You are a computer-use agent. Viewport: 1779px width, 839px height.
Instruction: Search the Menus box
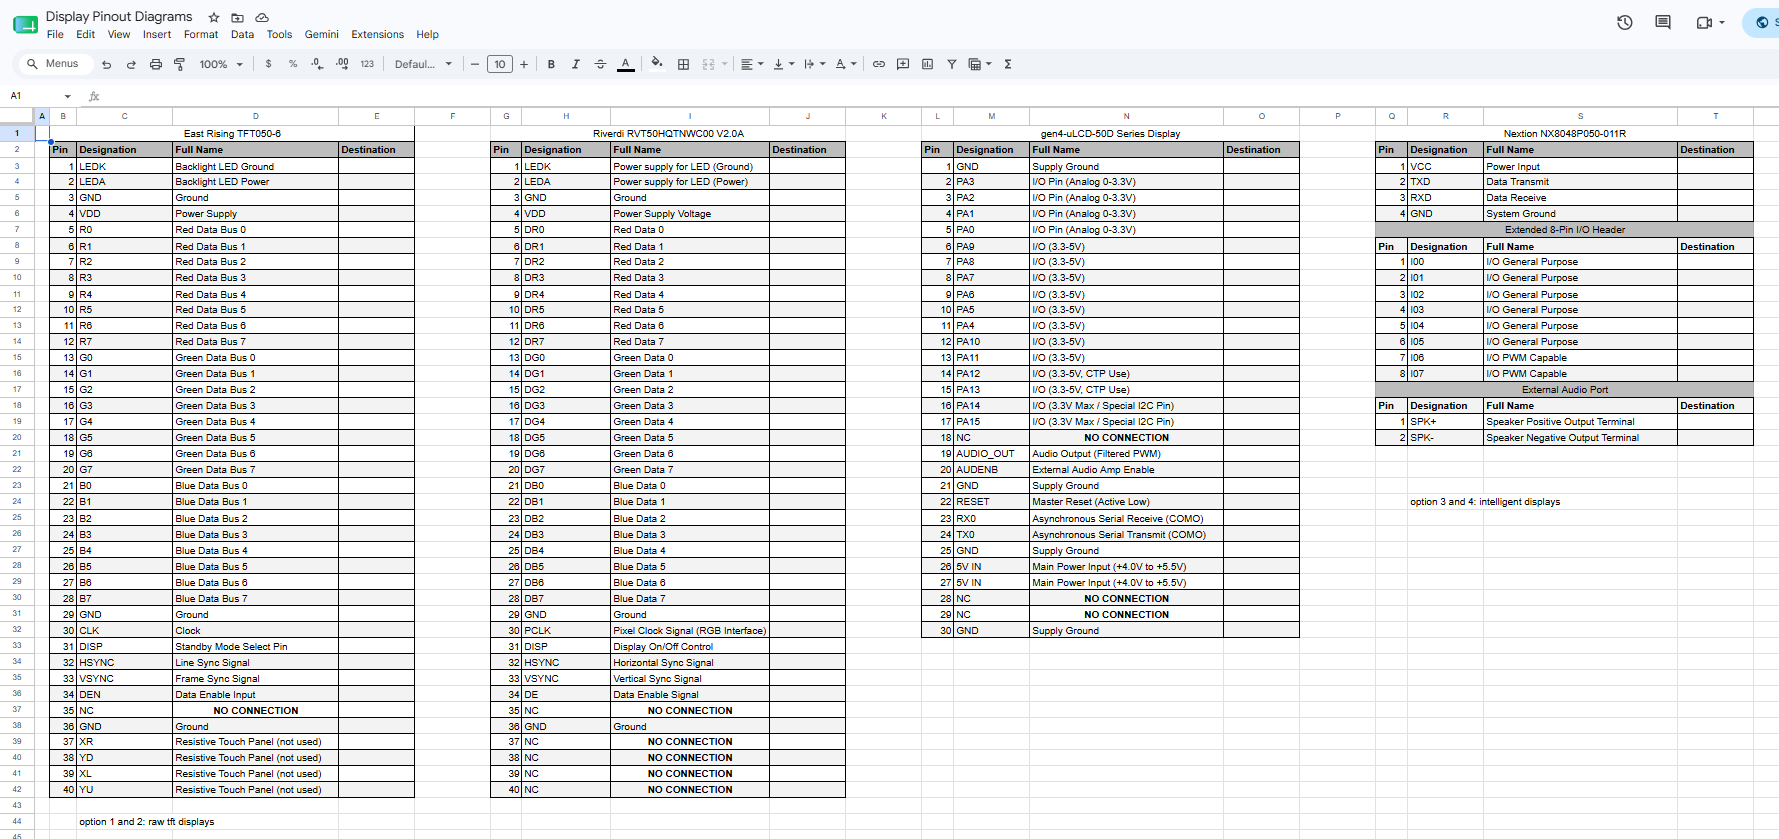point(56,64)
